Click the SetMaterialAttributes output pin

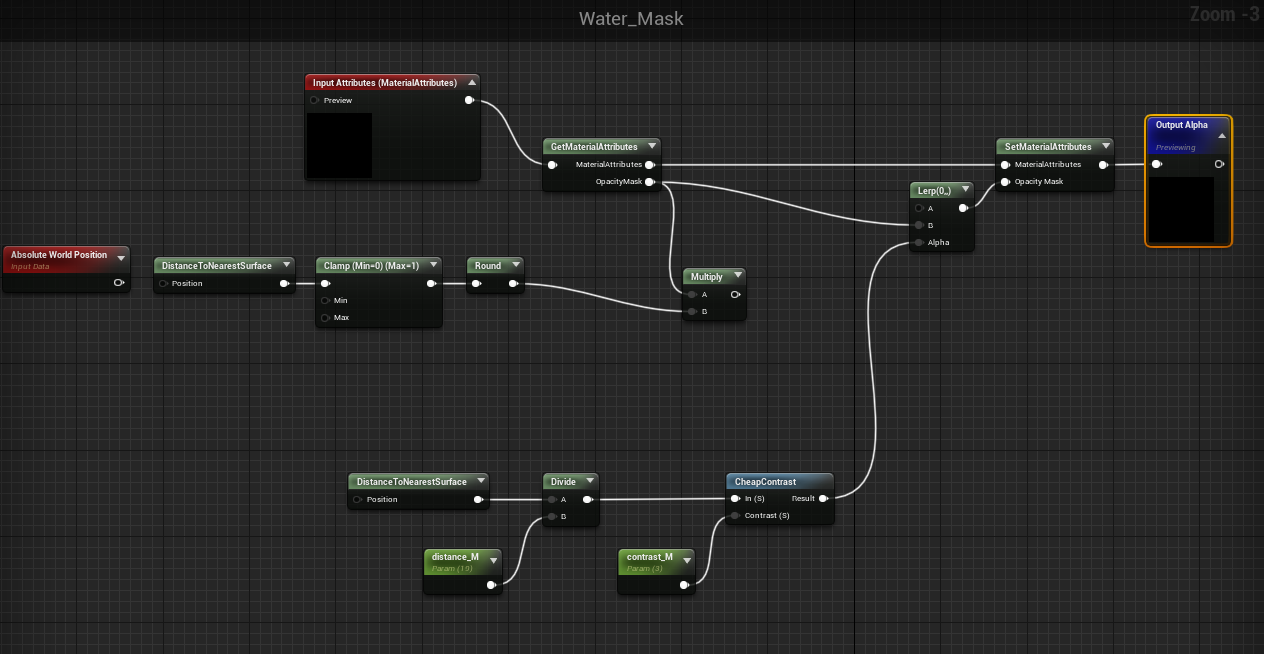tap(1104, 165)
